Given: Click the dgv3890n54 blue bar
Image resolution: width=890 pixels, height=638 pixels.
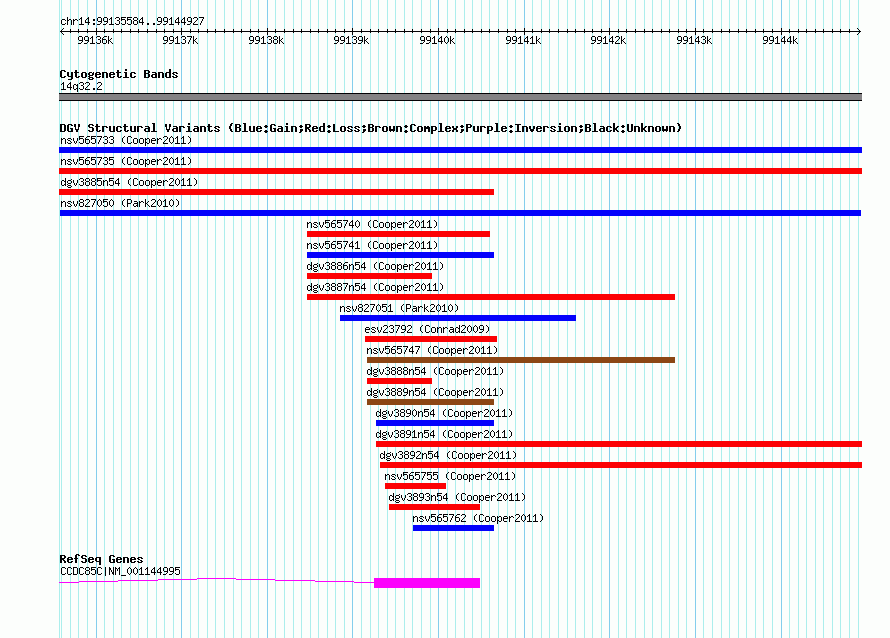Looking at the screenshot, I should 435,423.
